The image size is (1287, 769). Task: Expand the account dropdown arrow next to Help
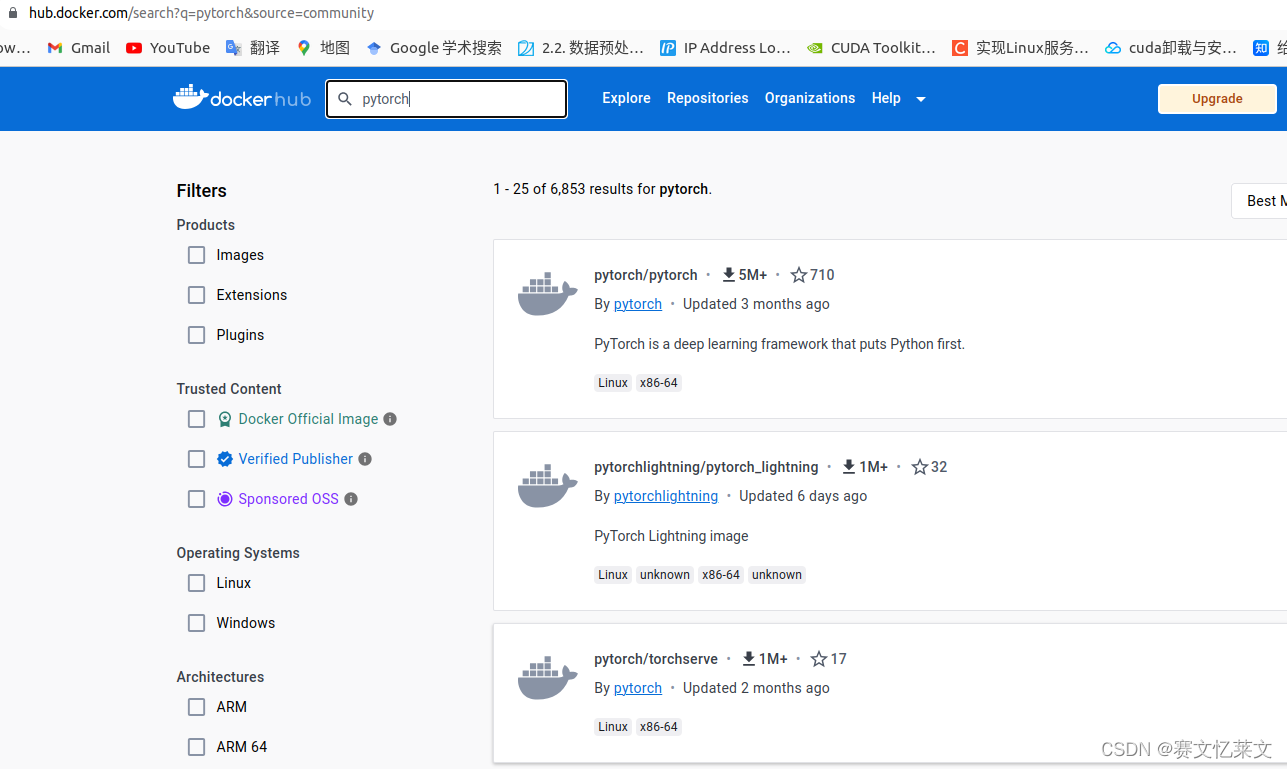(x=921, y=99)
